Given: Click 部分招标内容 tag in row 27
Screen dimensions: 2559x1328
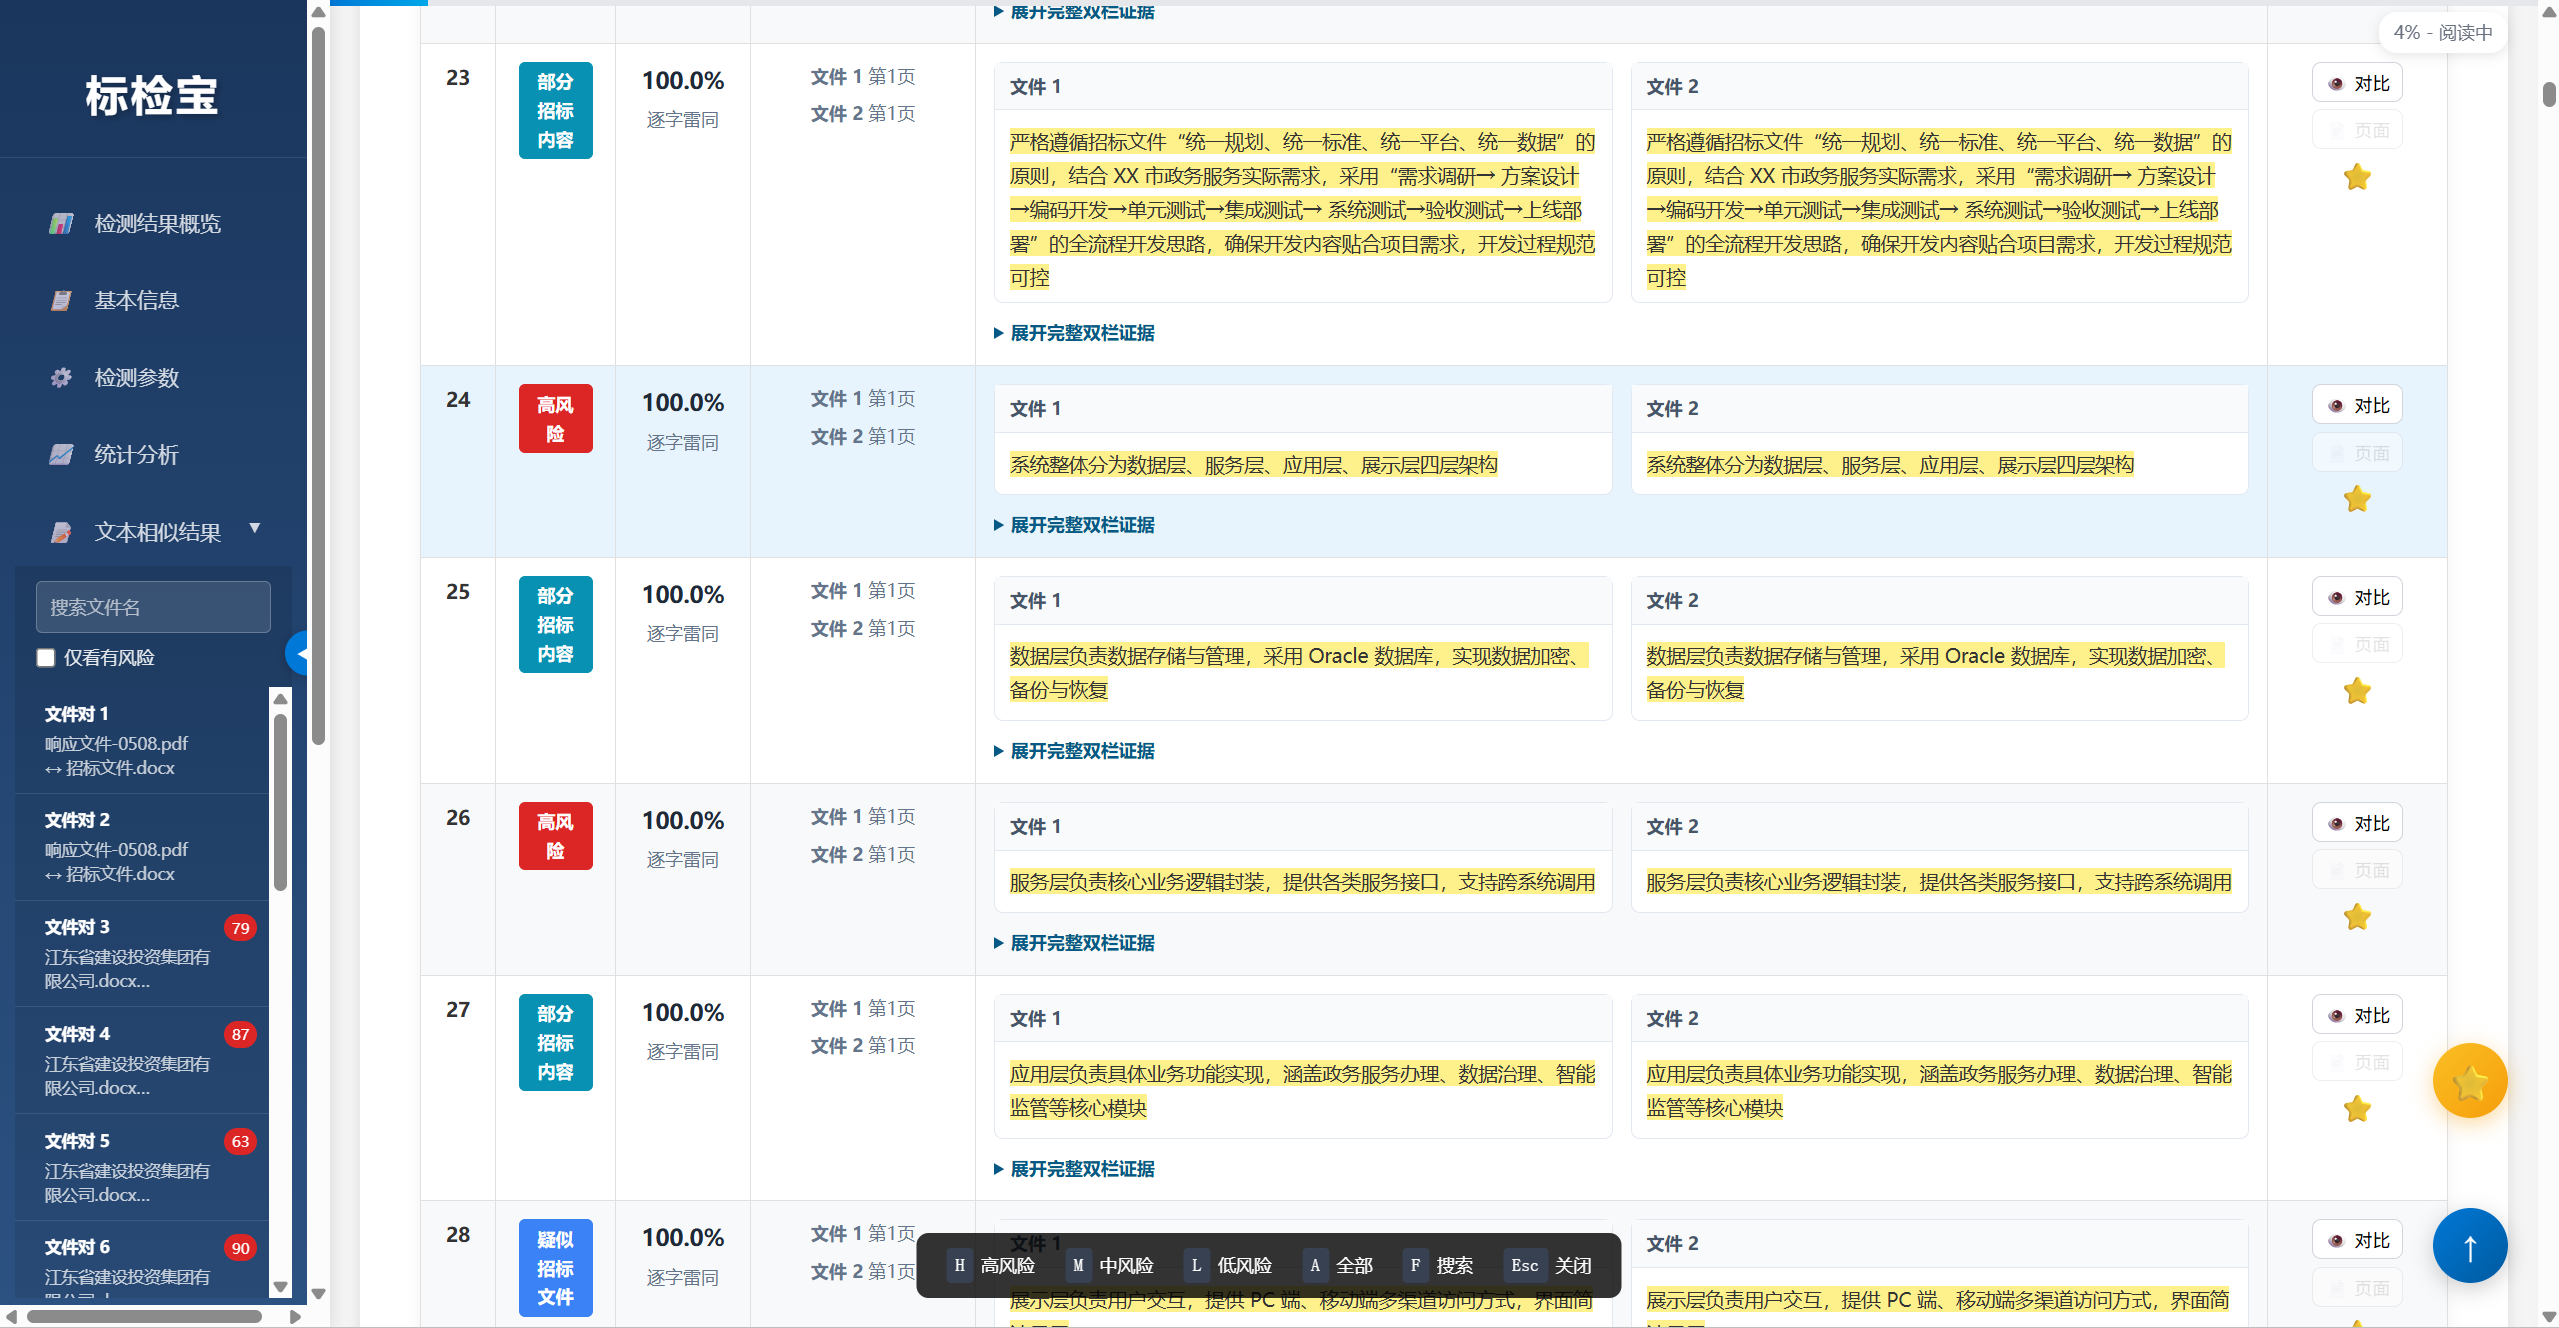Looking at the screenshot, I should coord(555,1043).
